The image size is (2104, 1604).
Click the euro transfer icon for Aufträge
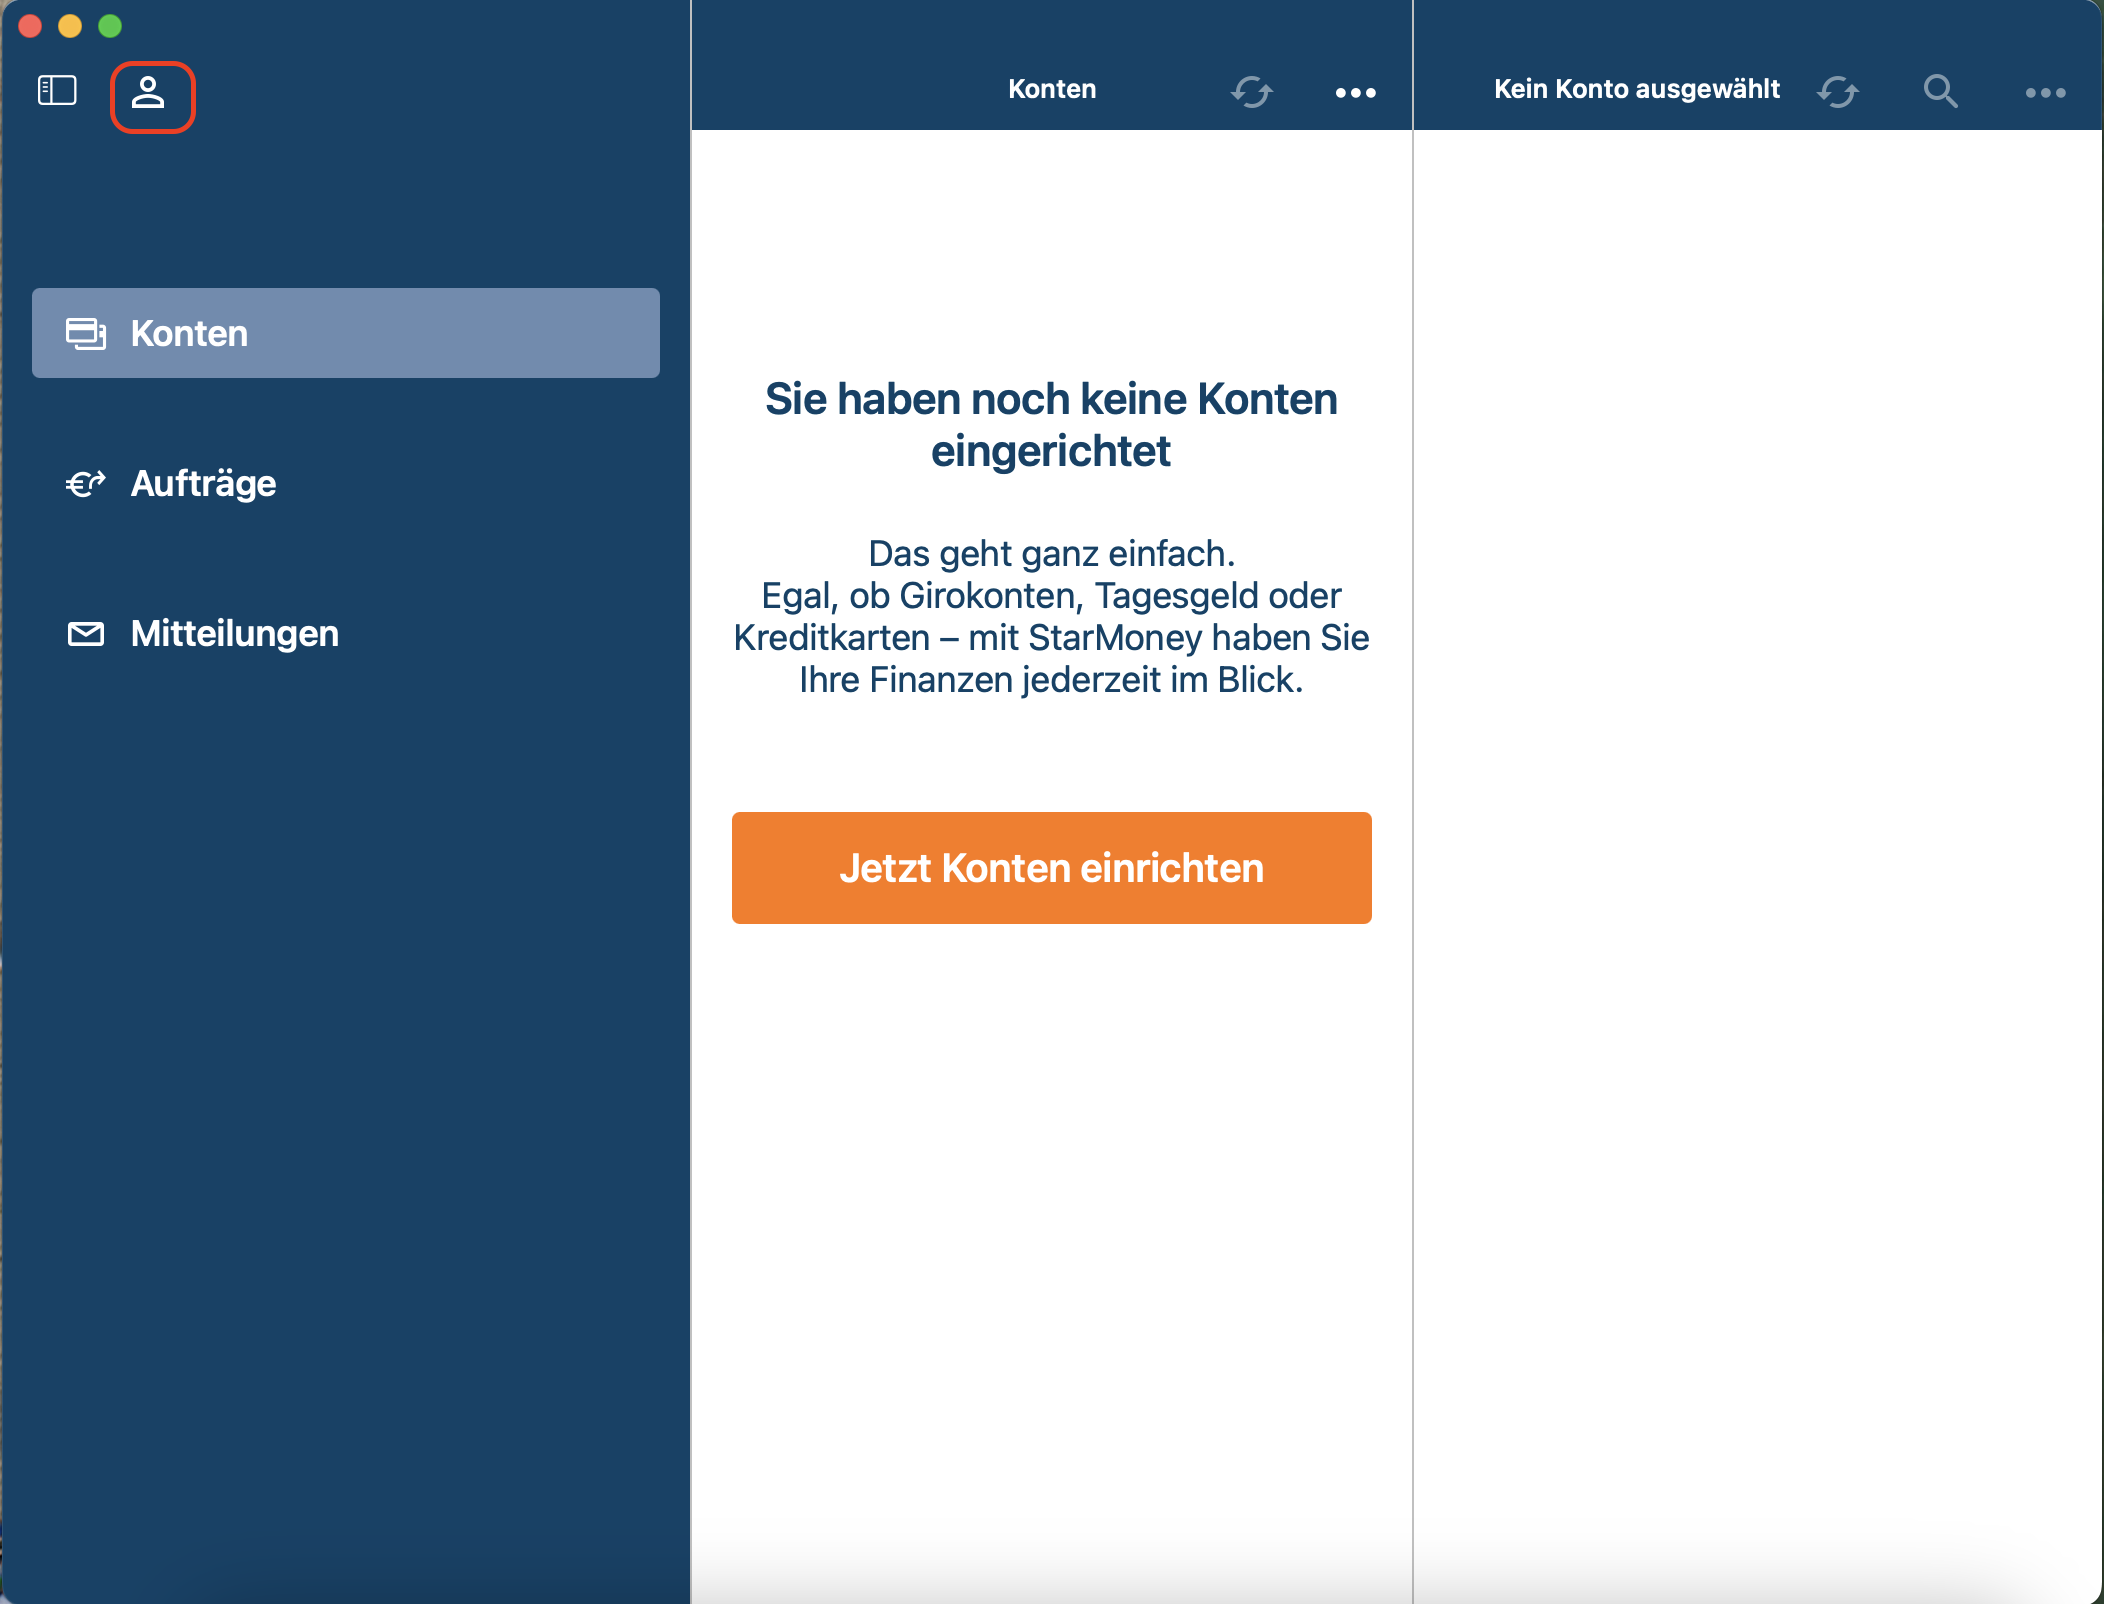86,484
